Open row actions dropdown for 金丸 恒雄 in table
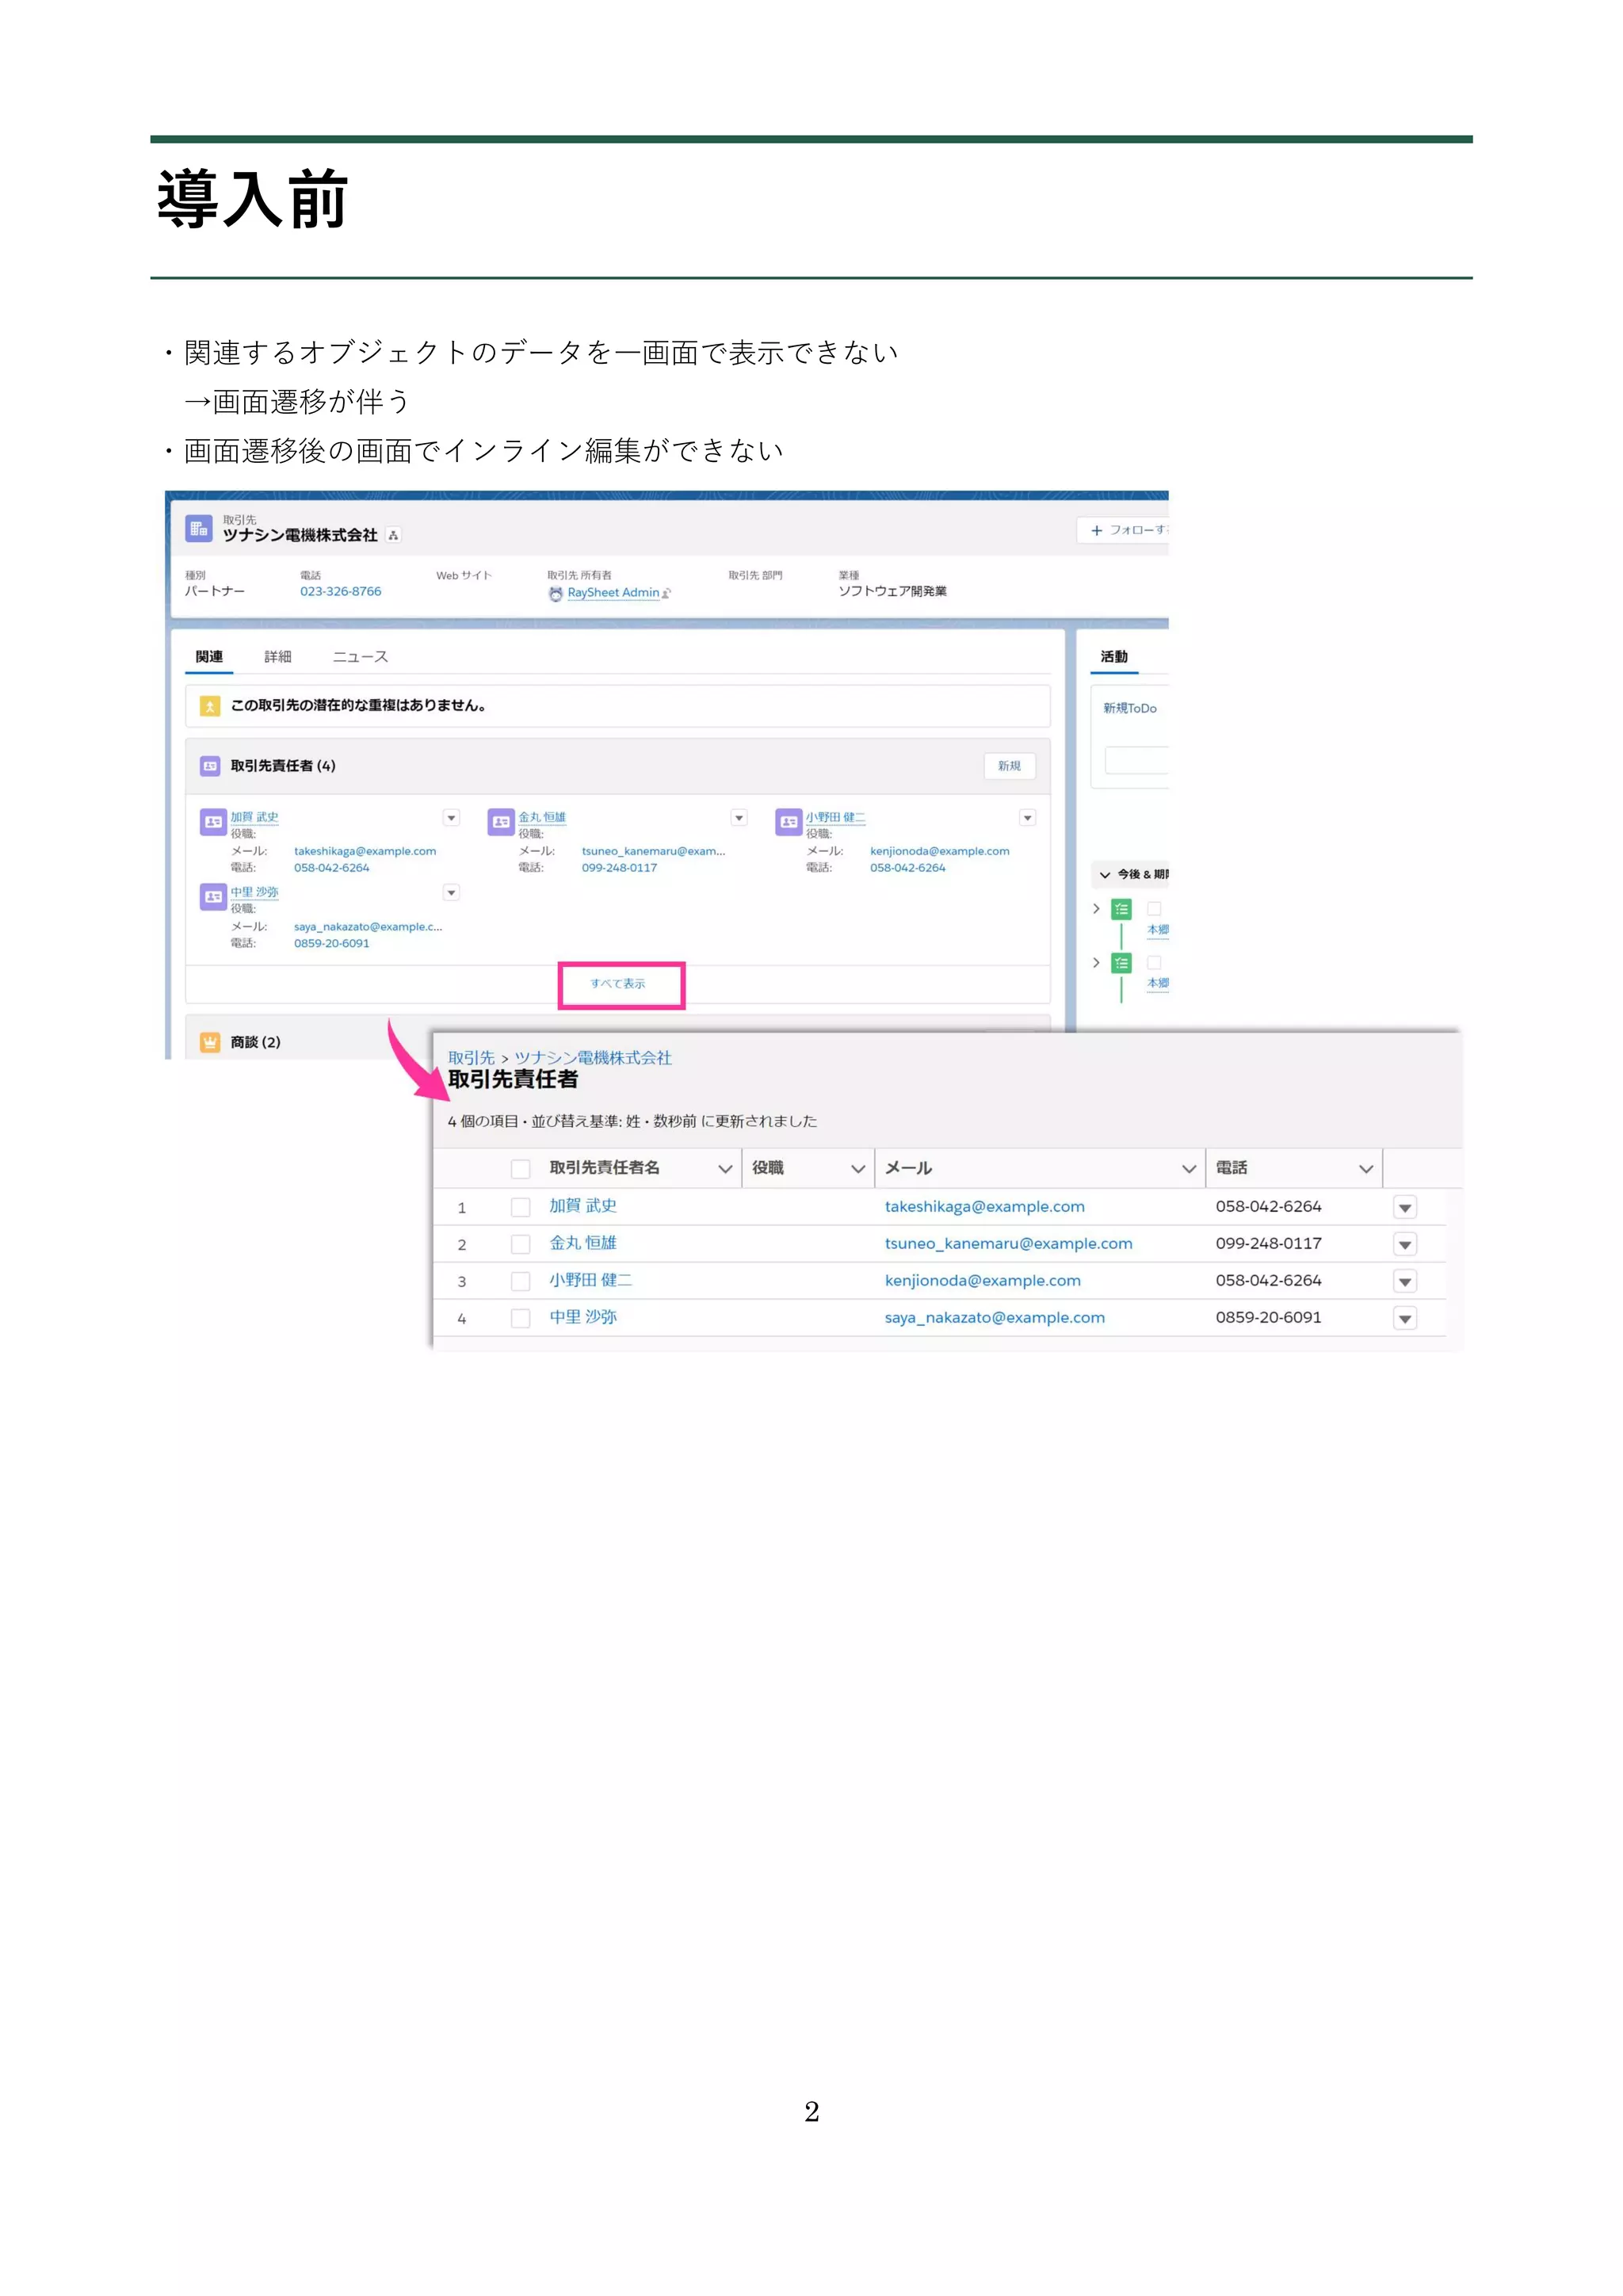The width and height of the screenshot is (1623, 2296). click(x=1405, y=1245)
